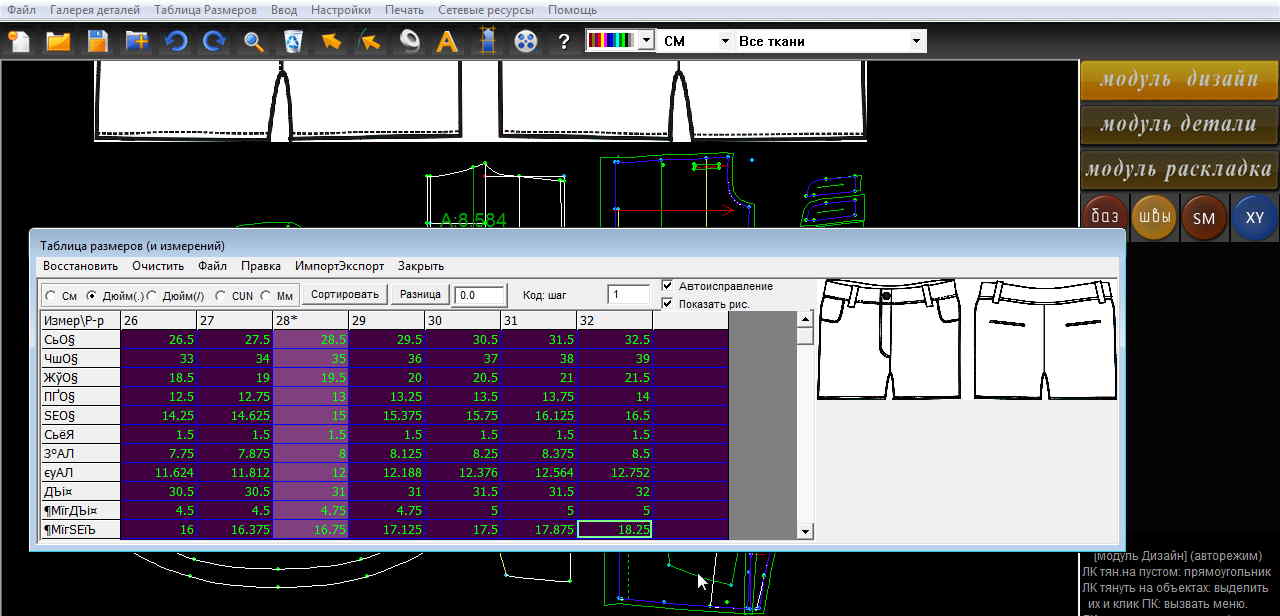Expand the Все ткани fabric dropdown

[x=916, y=41]
